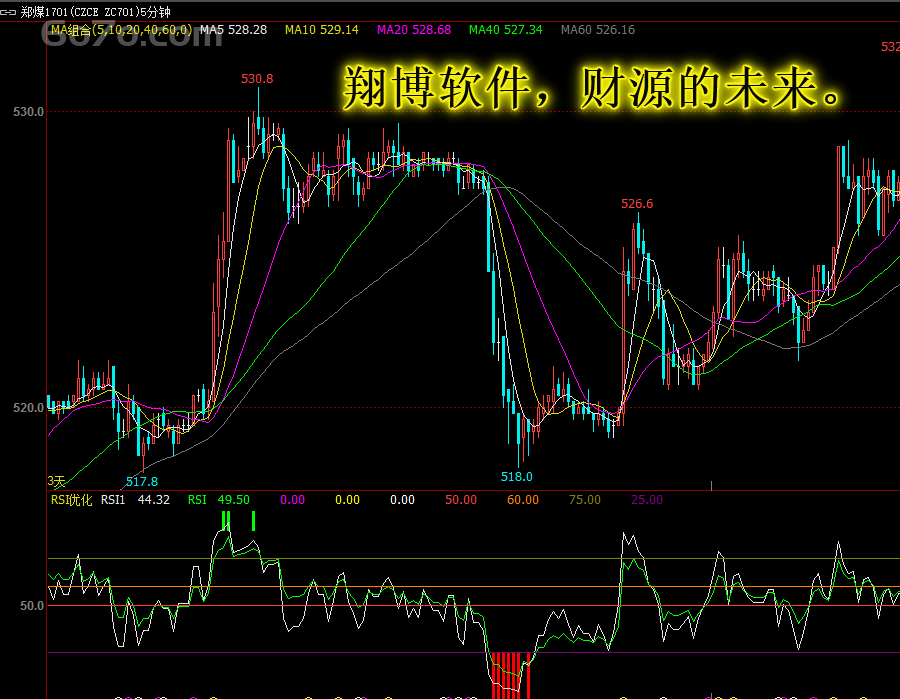
Task: Click the orange 60.00 RSI level value
Action: (x=523, y=500)
